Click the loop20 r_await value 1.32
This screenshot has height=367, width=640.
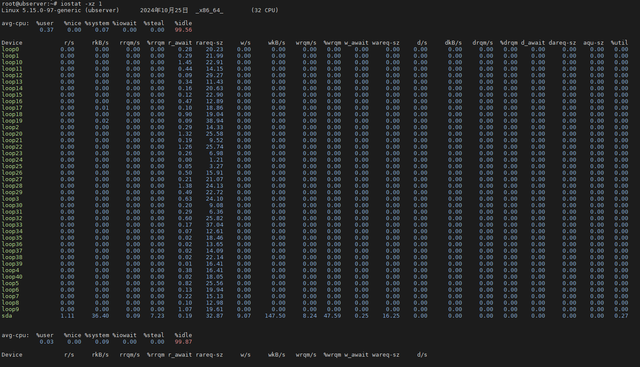tap(185, 134)
